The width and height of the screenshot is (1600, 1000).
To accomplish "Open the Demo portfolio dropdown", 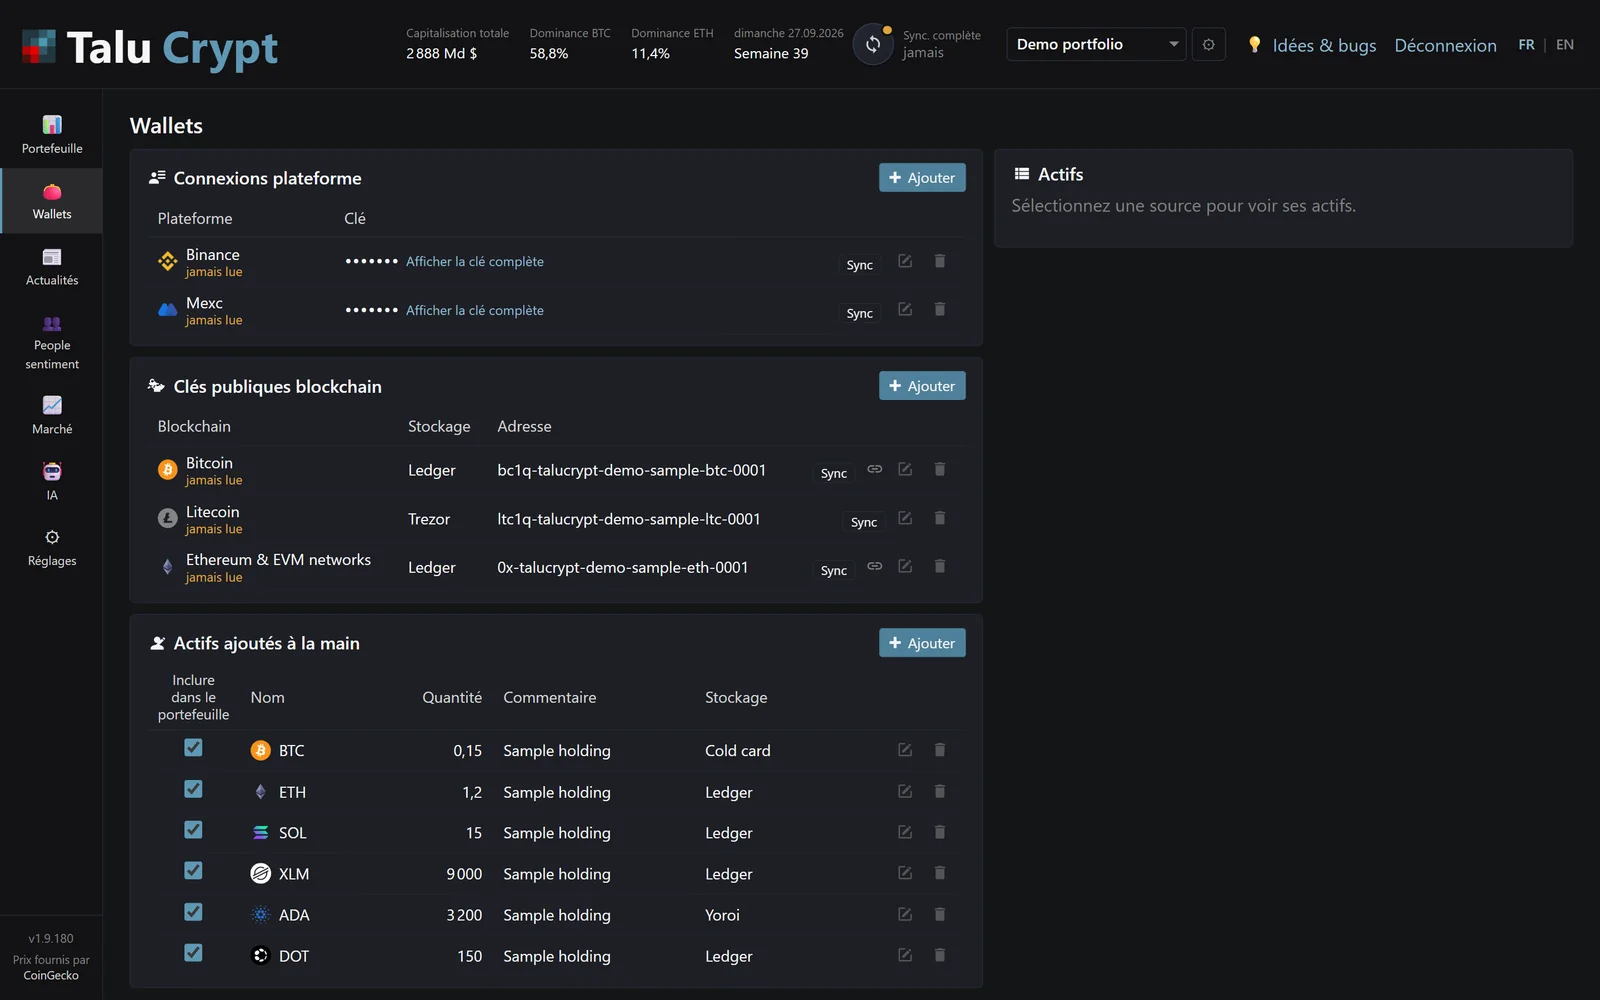I will point(1096,44).
